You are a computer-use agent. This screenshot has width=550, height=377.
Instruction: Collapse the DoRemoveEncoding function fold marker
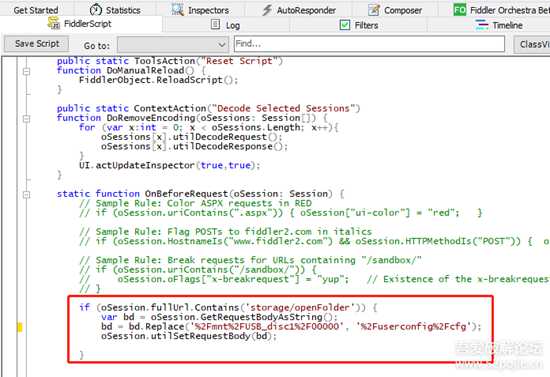click(26, 119)
